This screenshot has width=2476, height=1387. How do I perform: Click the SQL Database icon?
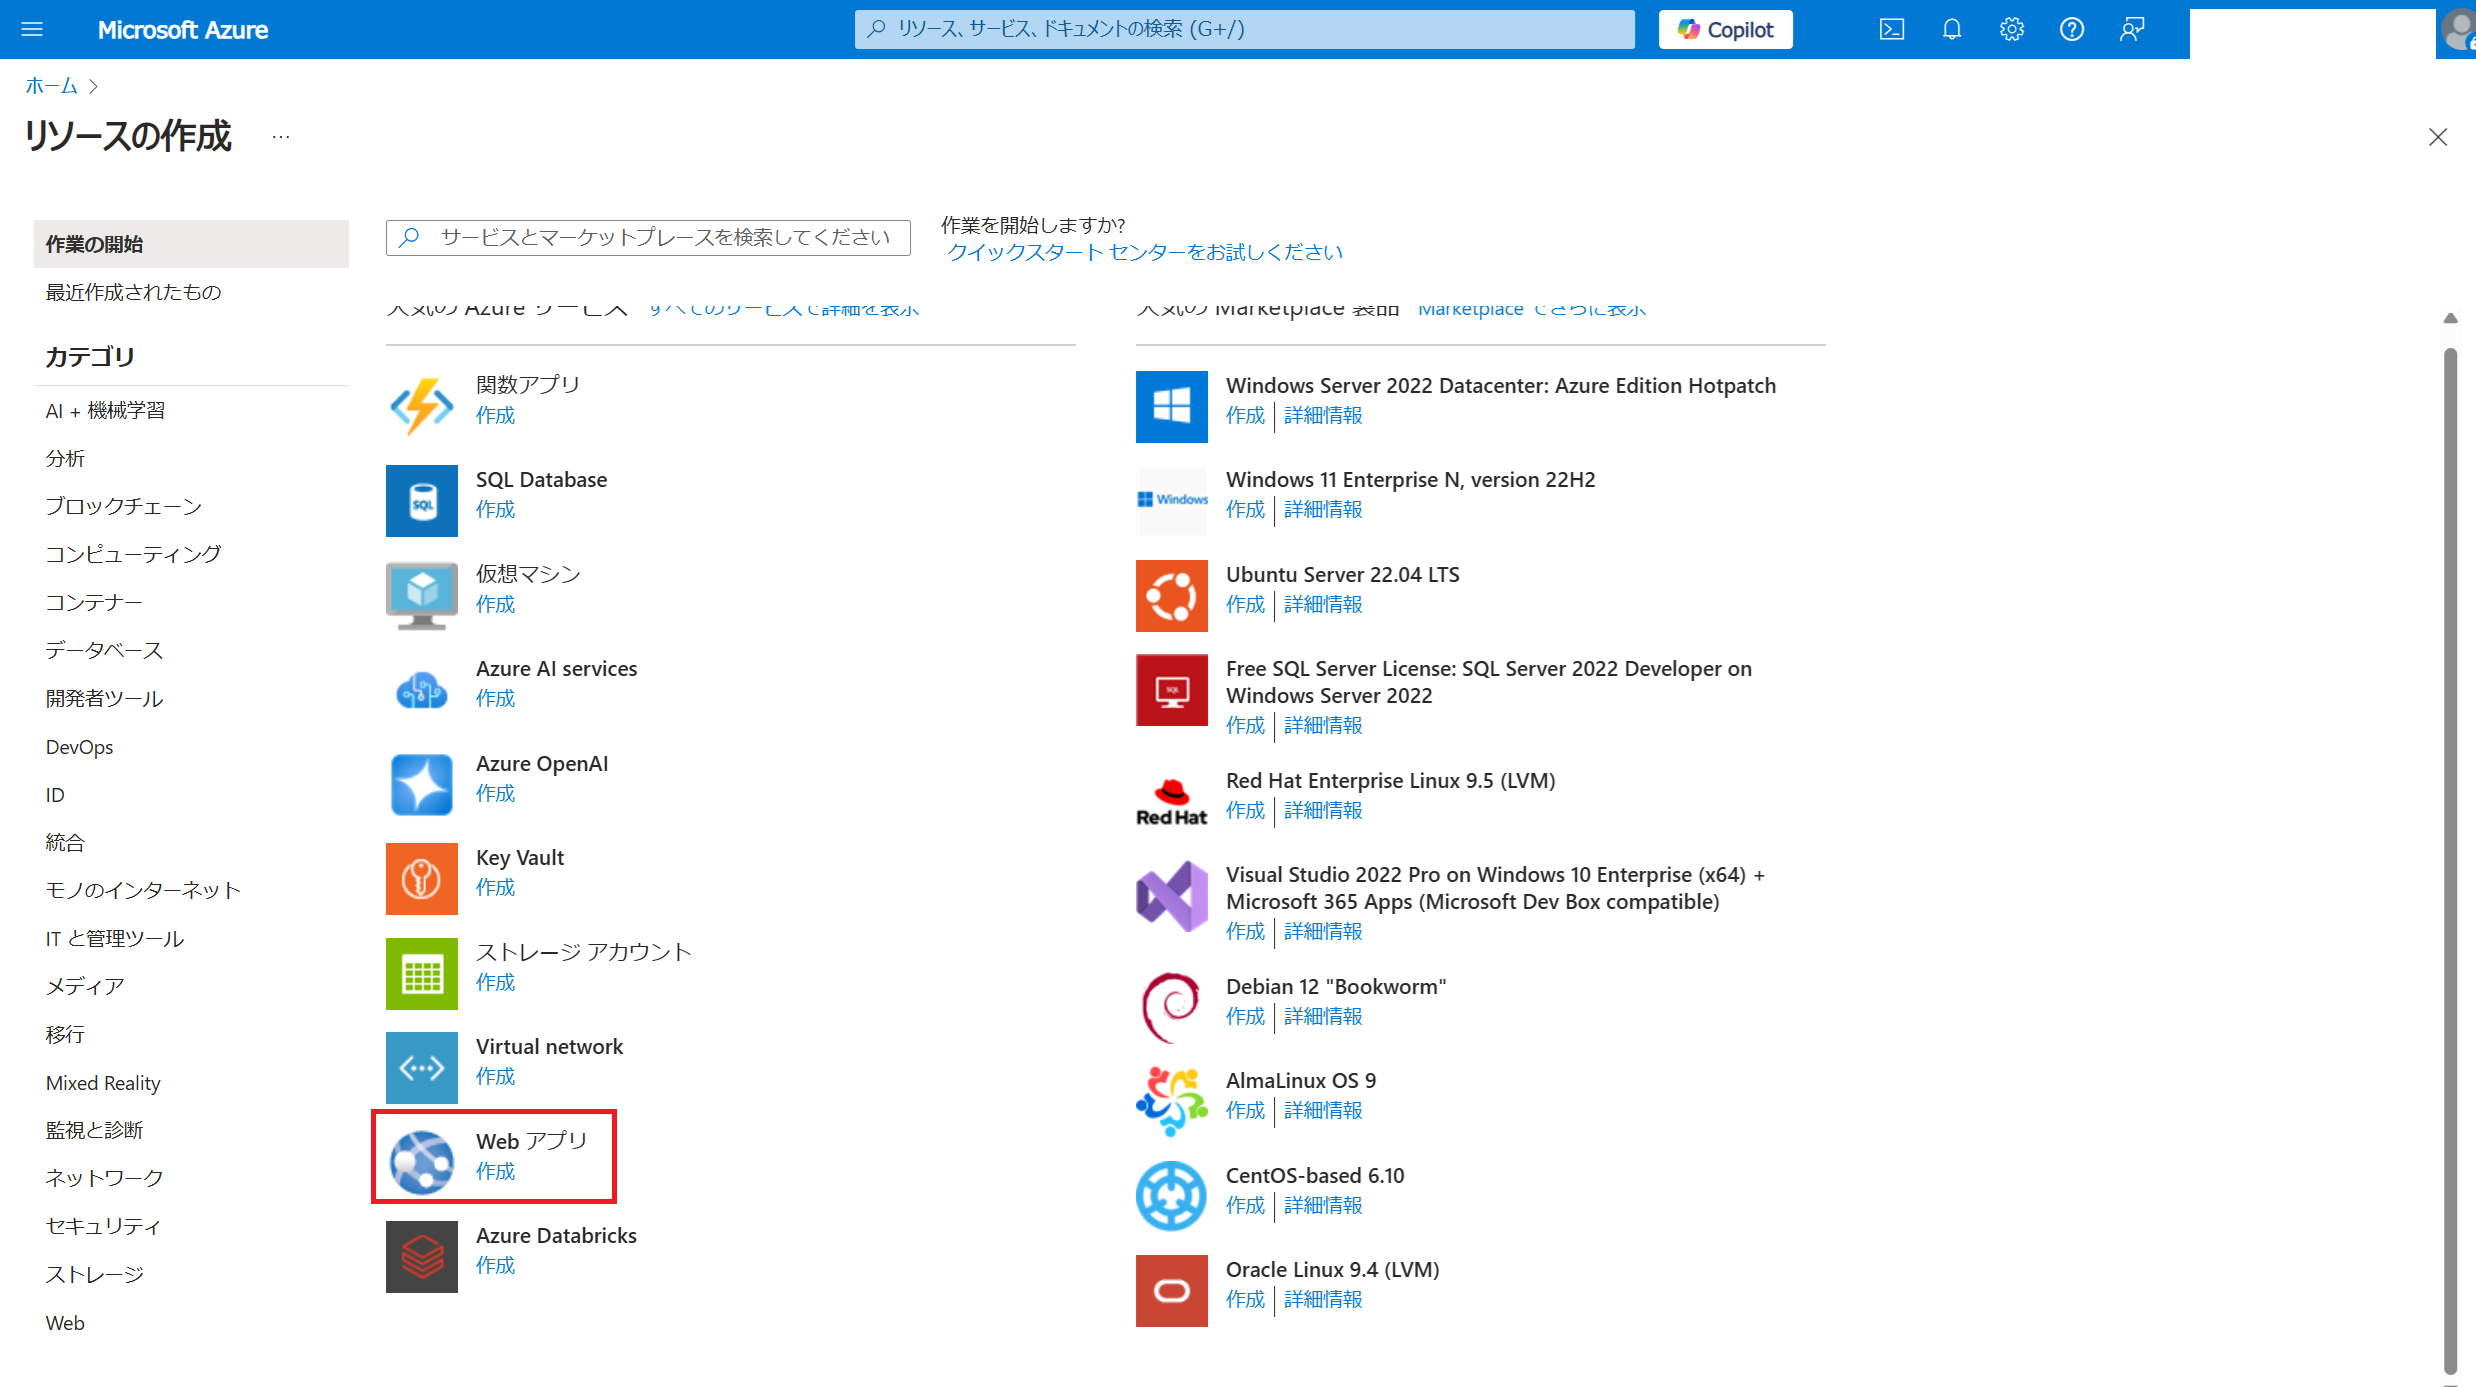click(421, 500)
